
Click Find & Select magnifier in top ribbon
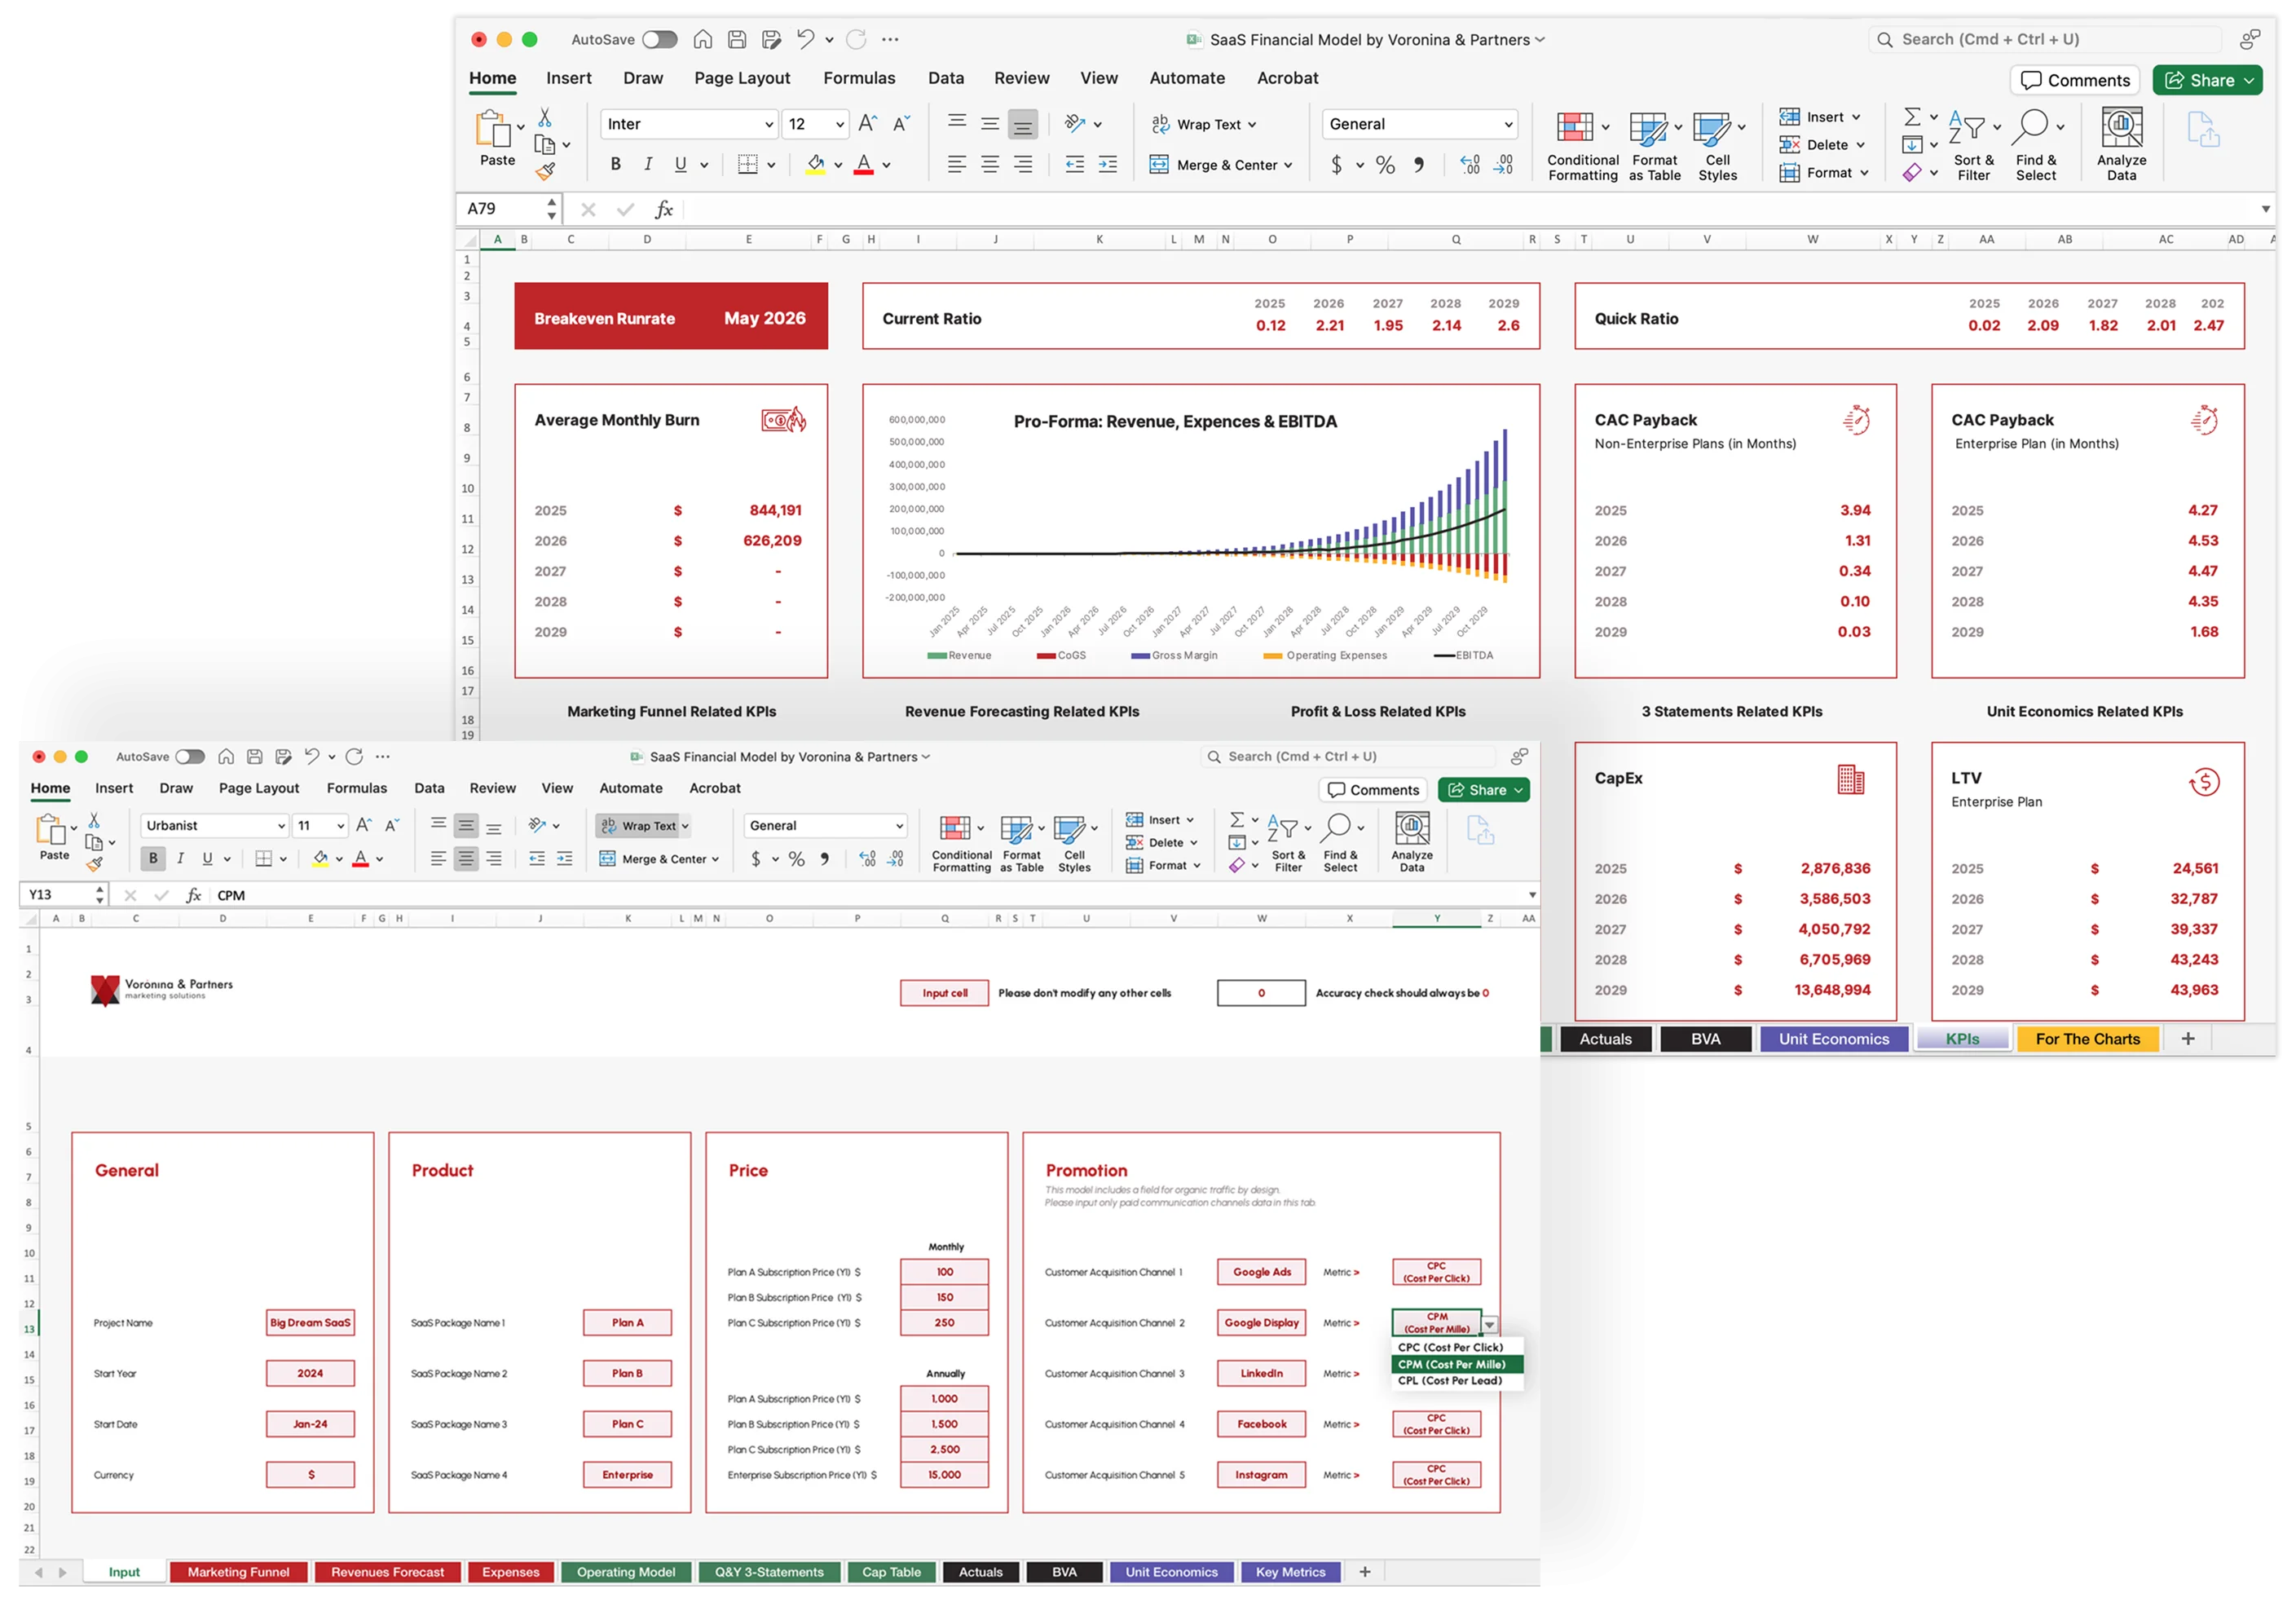[2030, 128]
